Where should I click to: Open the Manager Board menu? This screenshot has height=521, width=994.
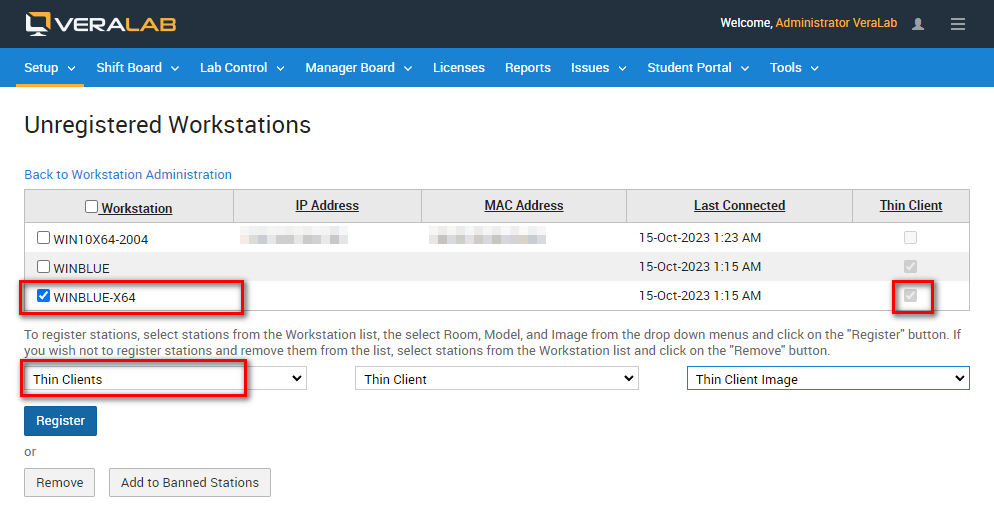click(359, 68)
